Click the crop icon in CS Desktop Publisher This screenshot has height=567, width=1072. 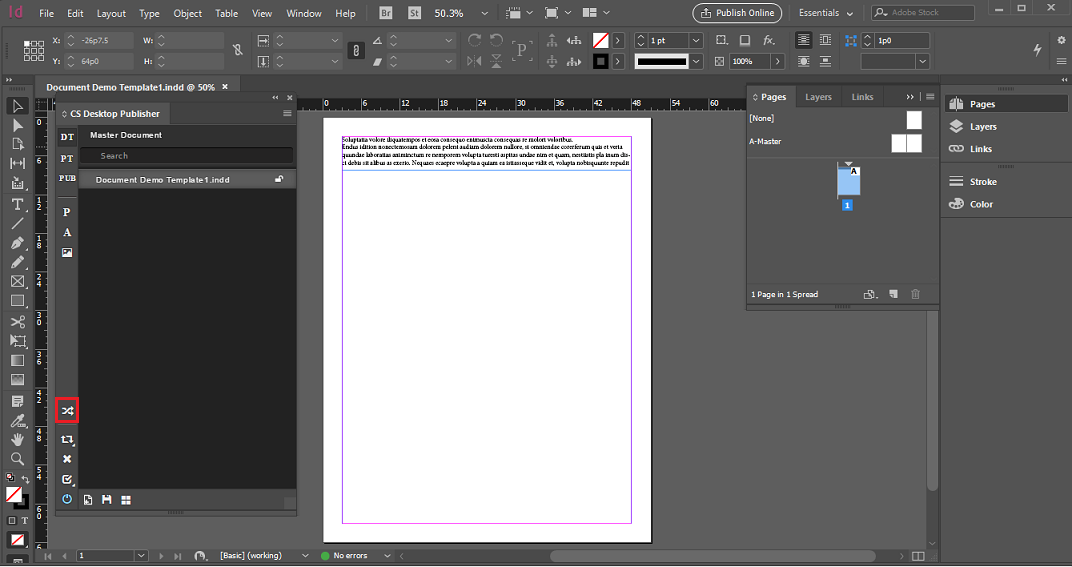coord(67,440)
